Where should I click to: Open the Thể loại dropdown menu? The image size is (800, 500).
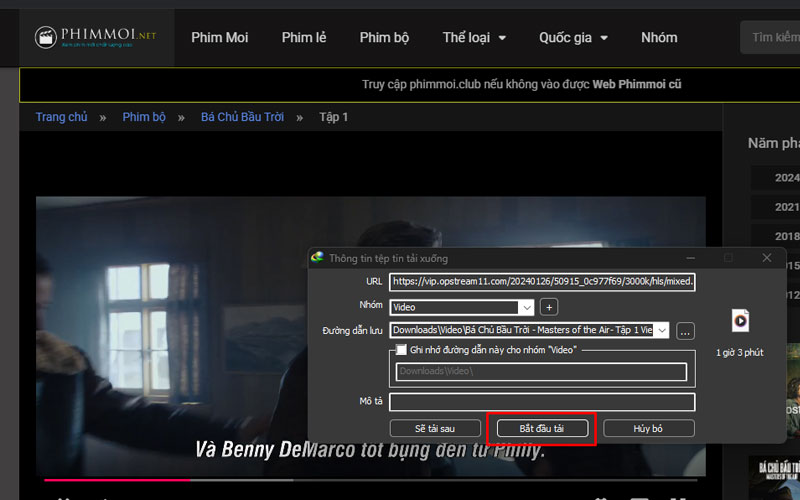tap(474, 38)
